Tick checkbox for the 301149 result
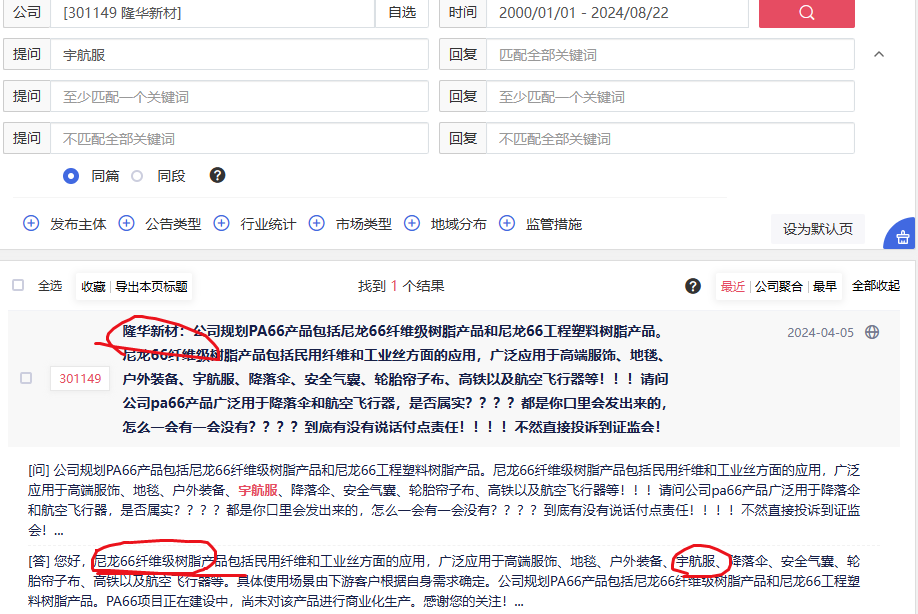The width and height of the screenshot is (918, 614). (26, 378)
